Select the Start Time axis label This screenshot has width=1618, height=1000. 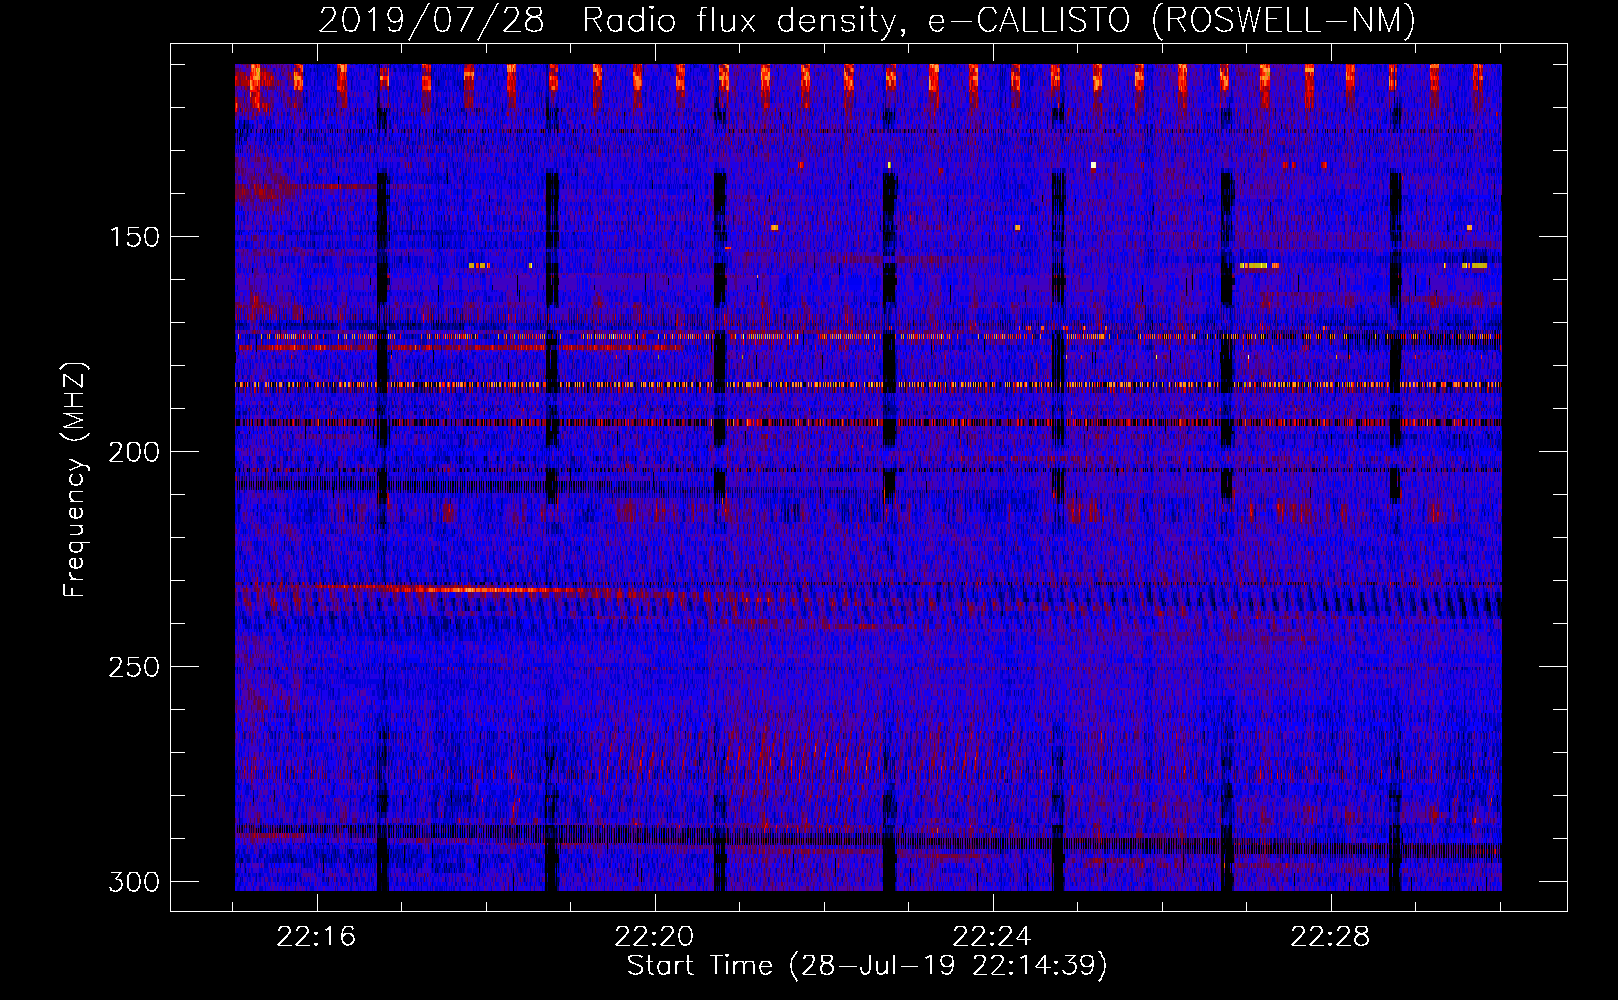[x=867, y=966]
